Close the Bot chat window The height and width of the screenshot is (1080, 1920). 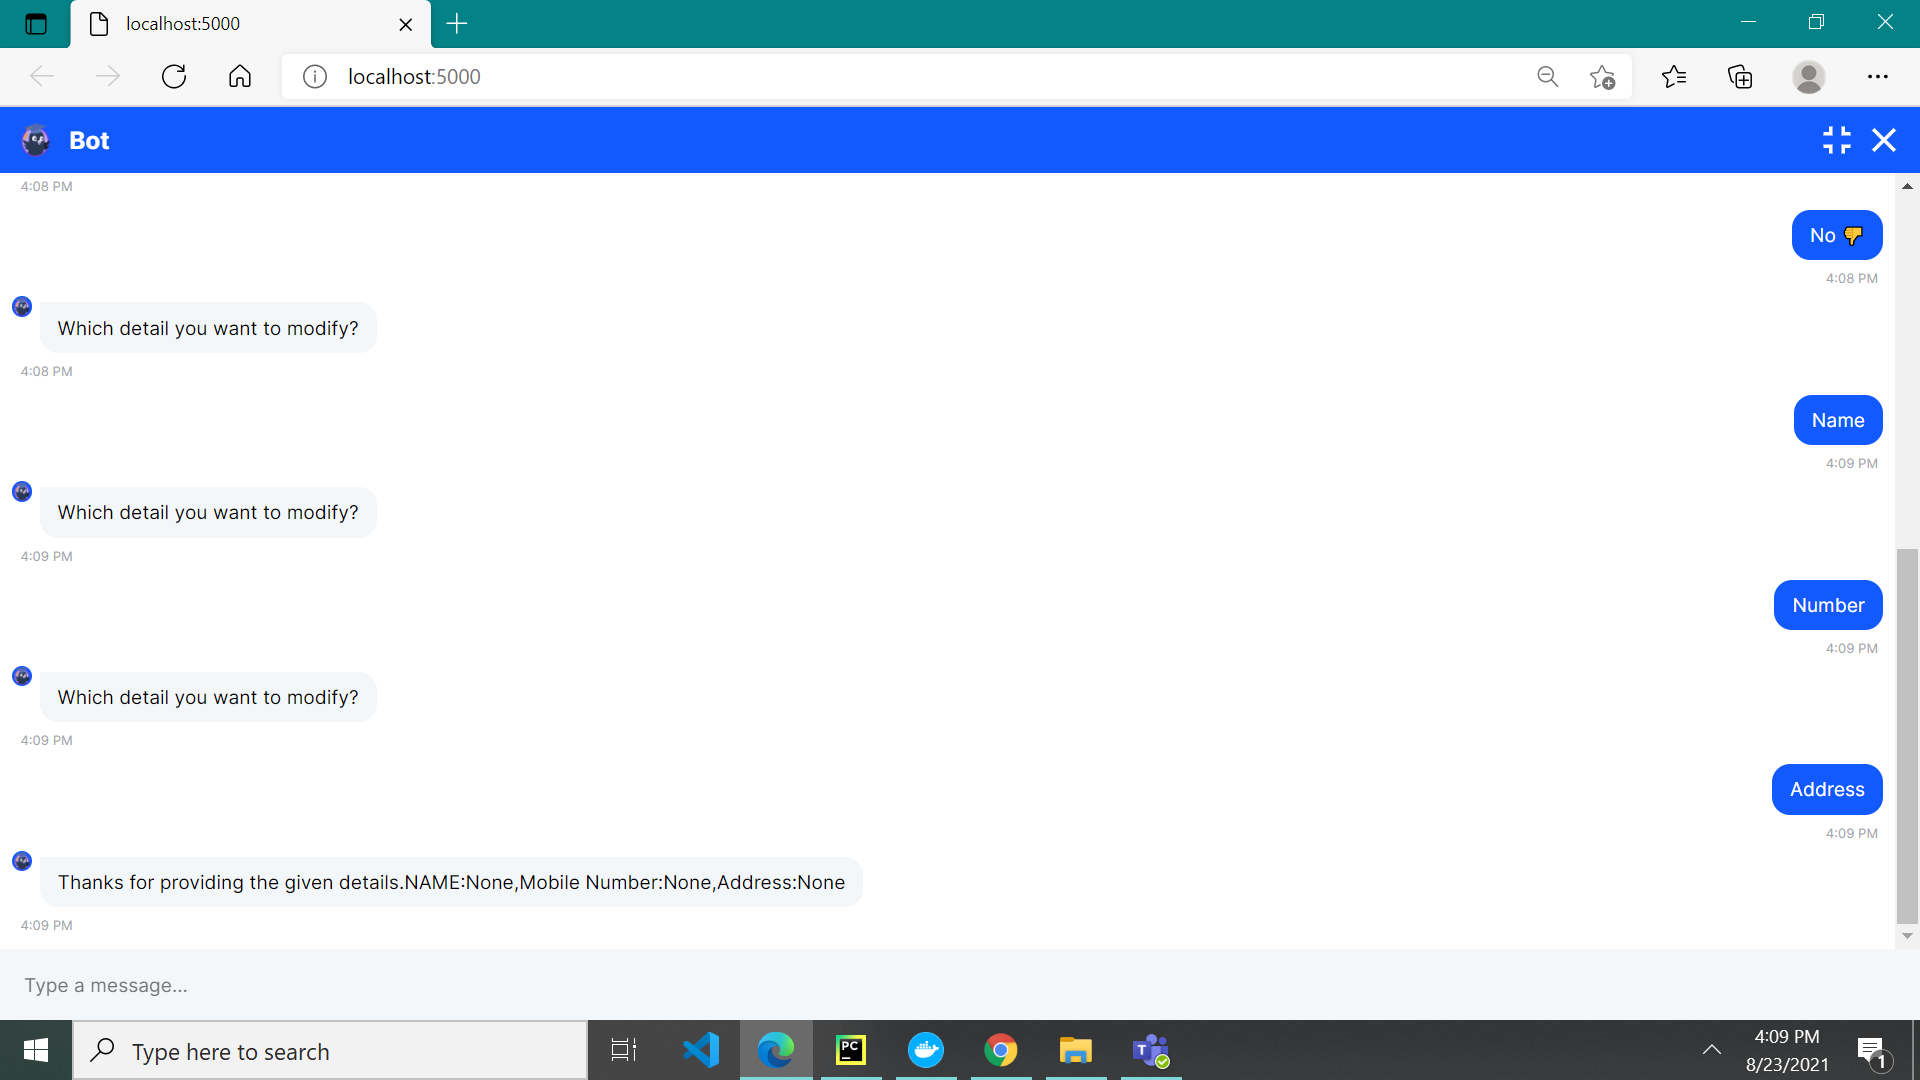1884,140
